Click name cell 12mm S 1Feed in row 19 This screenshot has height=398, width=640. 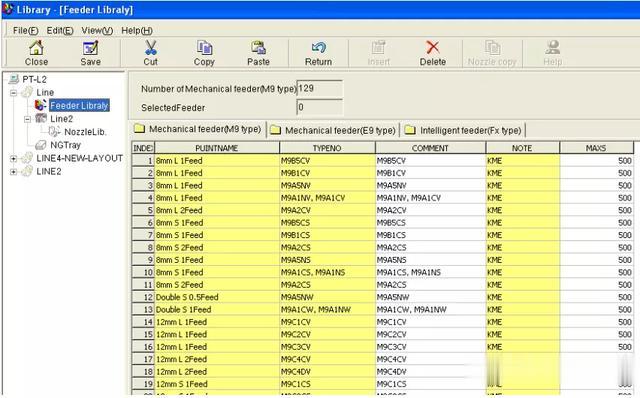(217, 384)
